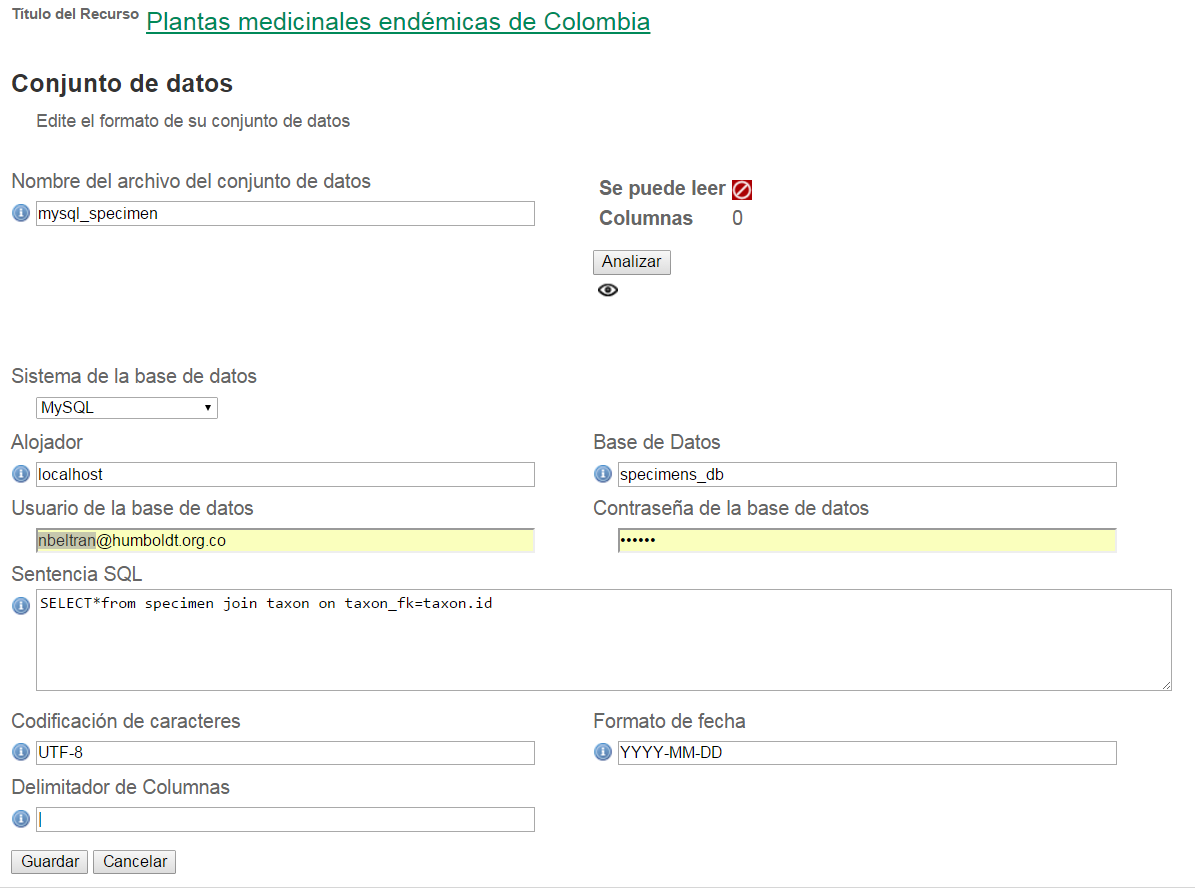
Task: Click the mysql_specimen filename input field
Action: pos(285,213)
